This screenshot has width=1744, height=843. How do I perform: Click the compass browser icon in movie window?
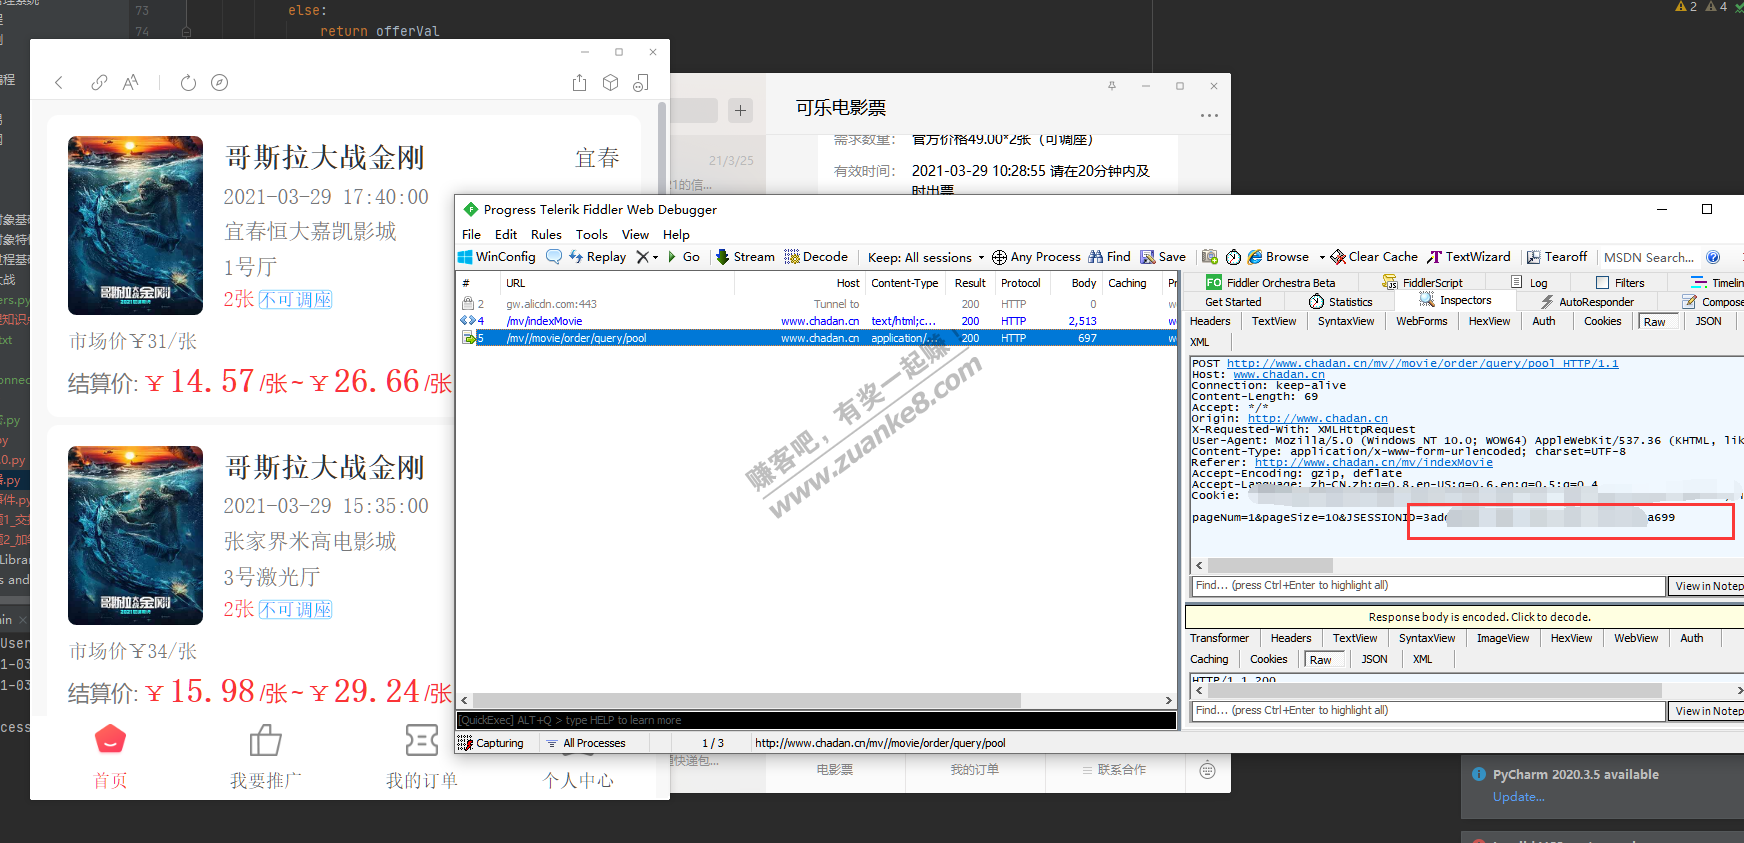pyautogui.click(x=220, y=83)
